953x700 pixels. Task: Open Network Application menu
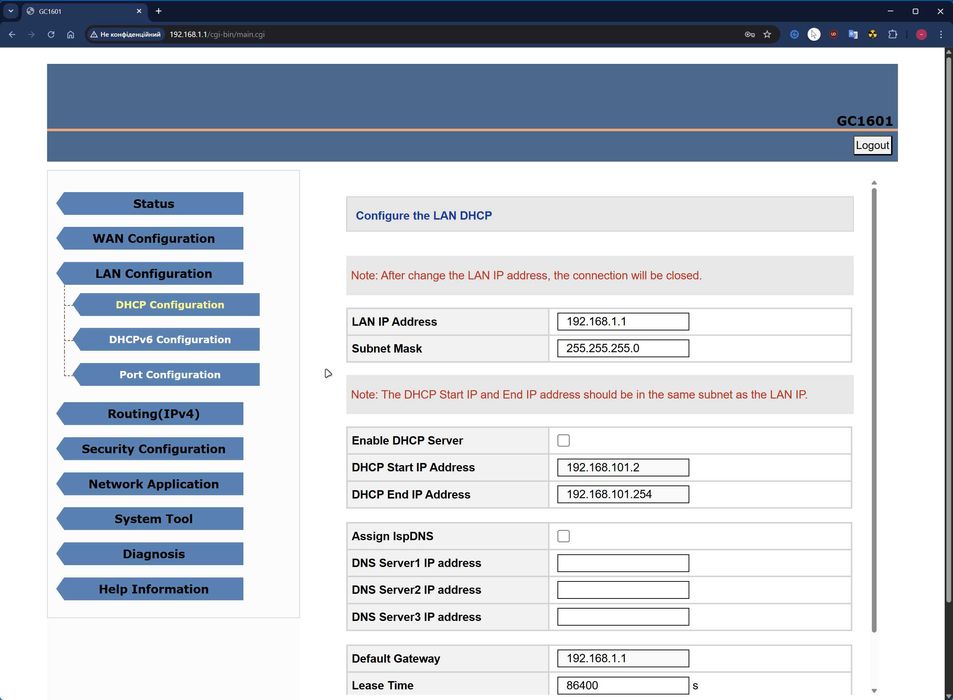pyautogui.click(x=150, y=484)
